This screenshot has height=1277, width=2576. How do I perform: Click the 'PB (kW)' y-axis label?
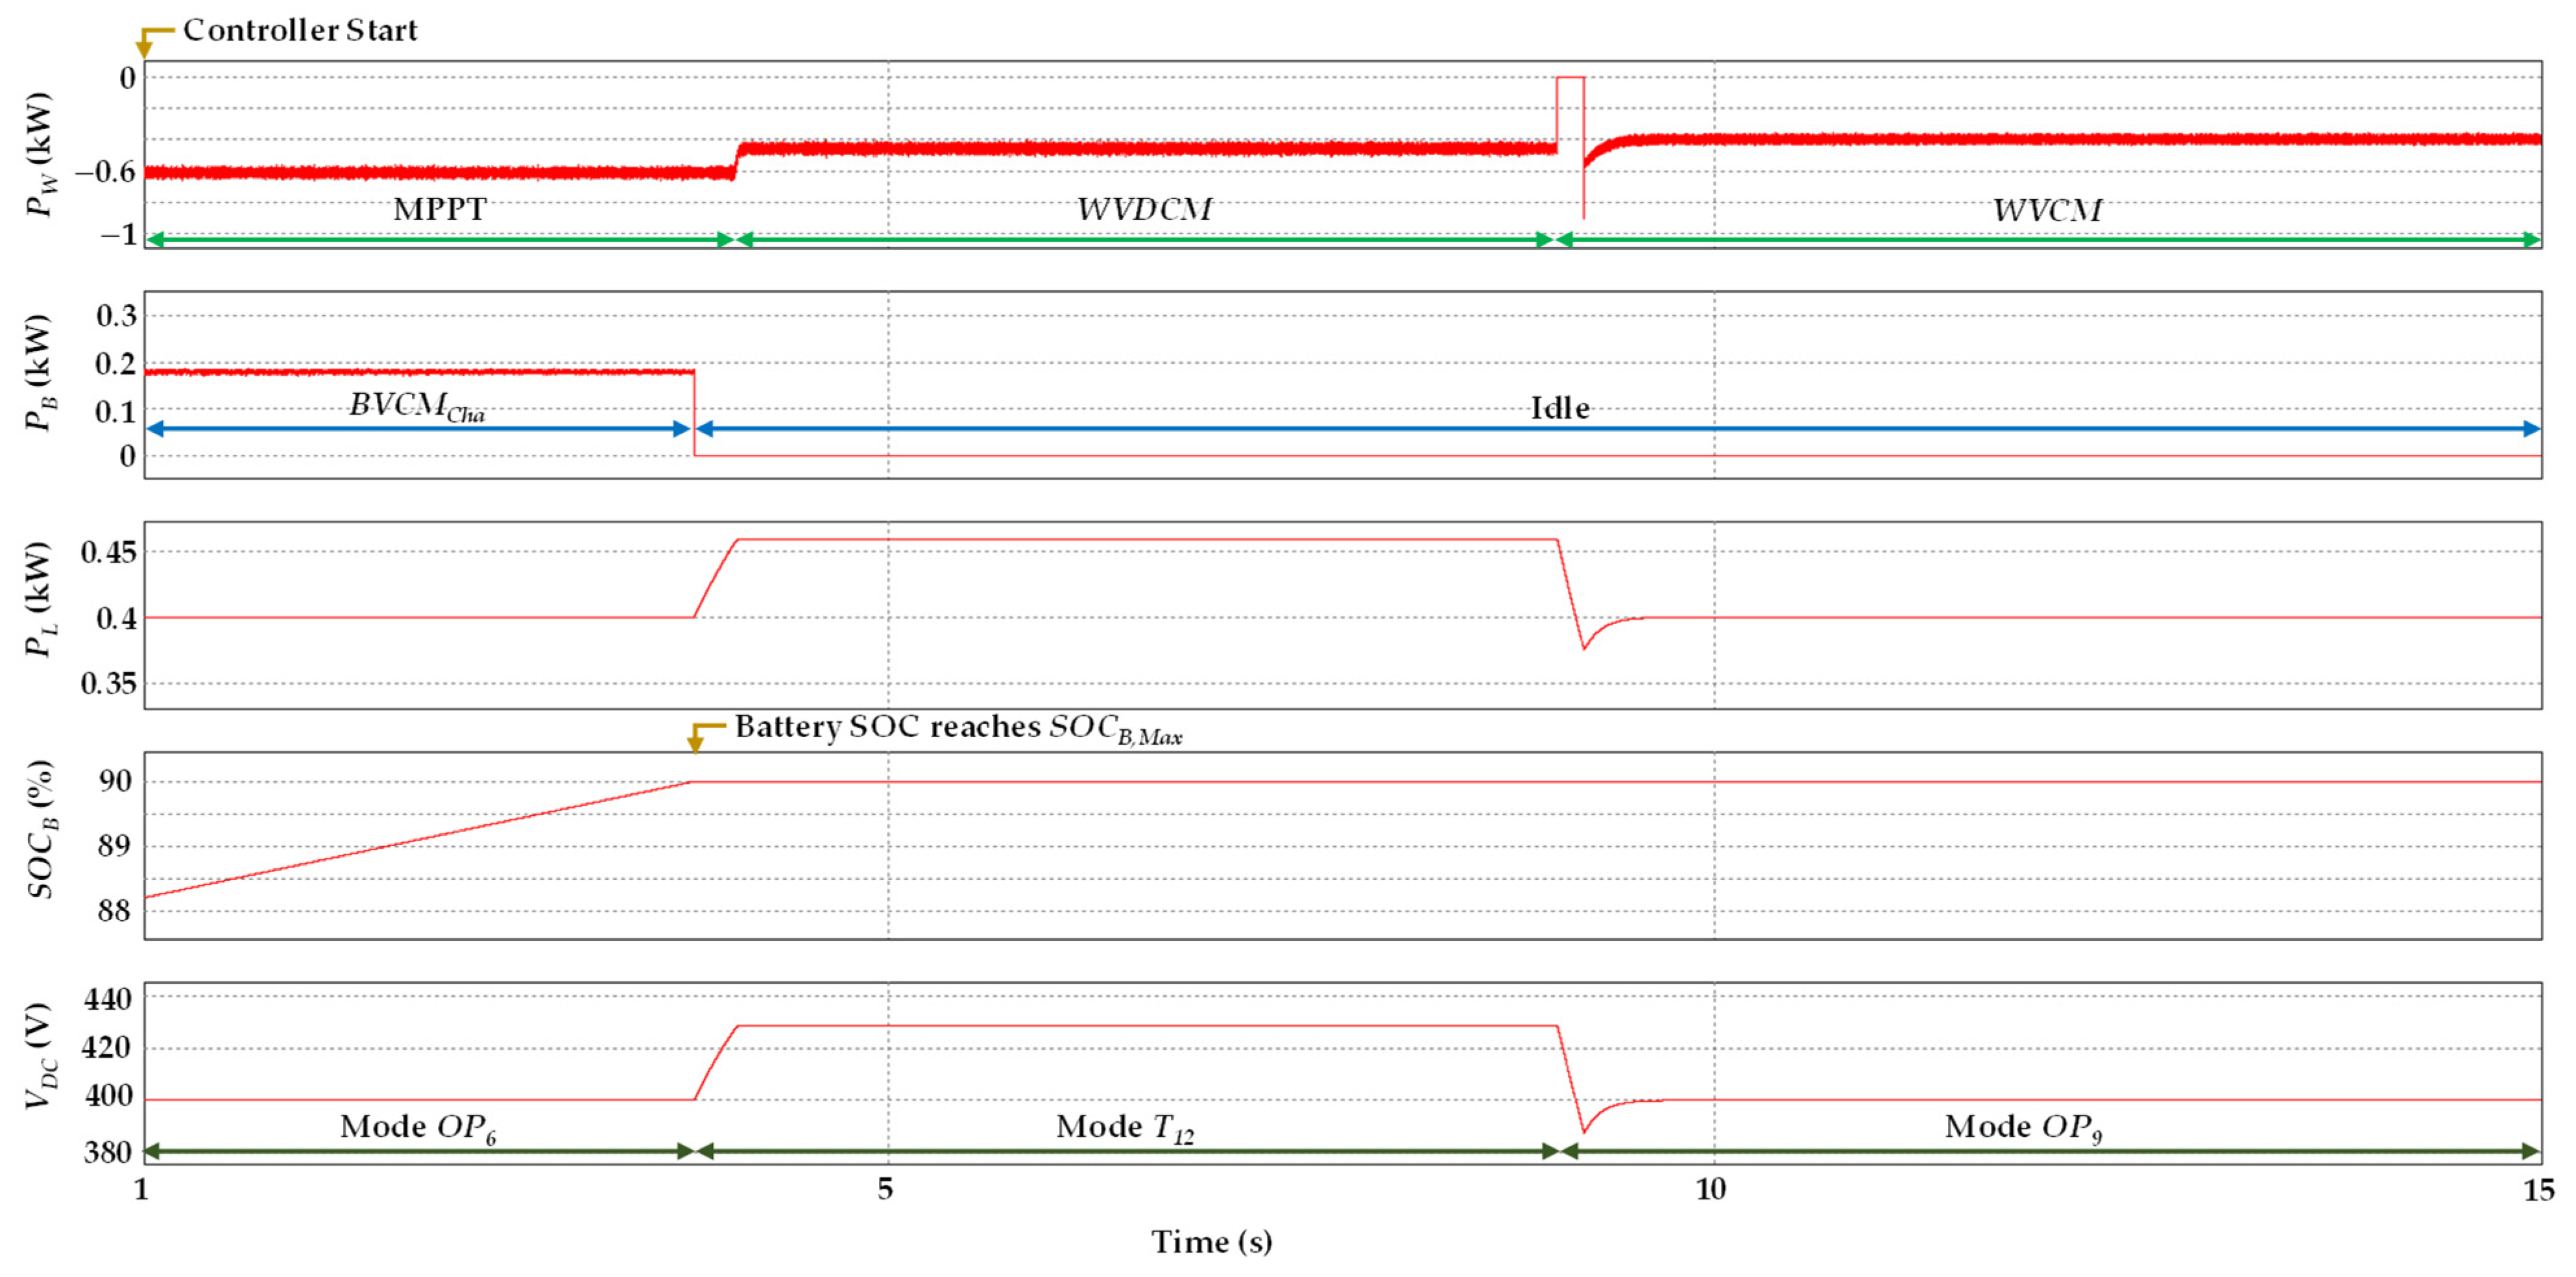point(40,372)
